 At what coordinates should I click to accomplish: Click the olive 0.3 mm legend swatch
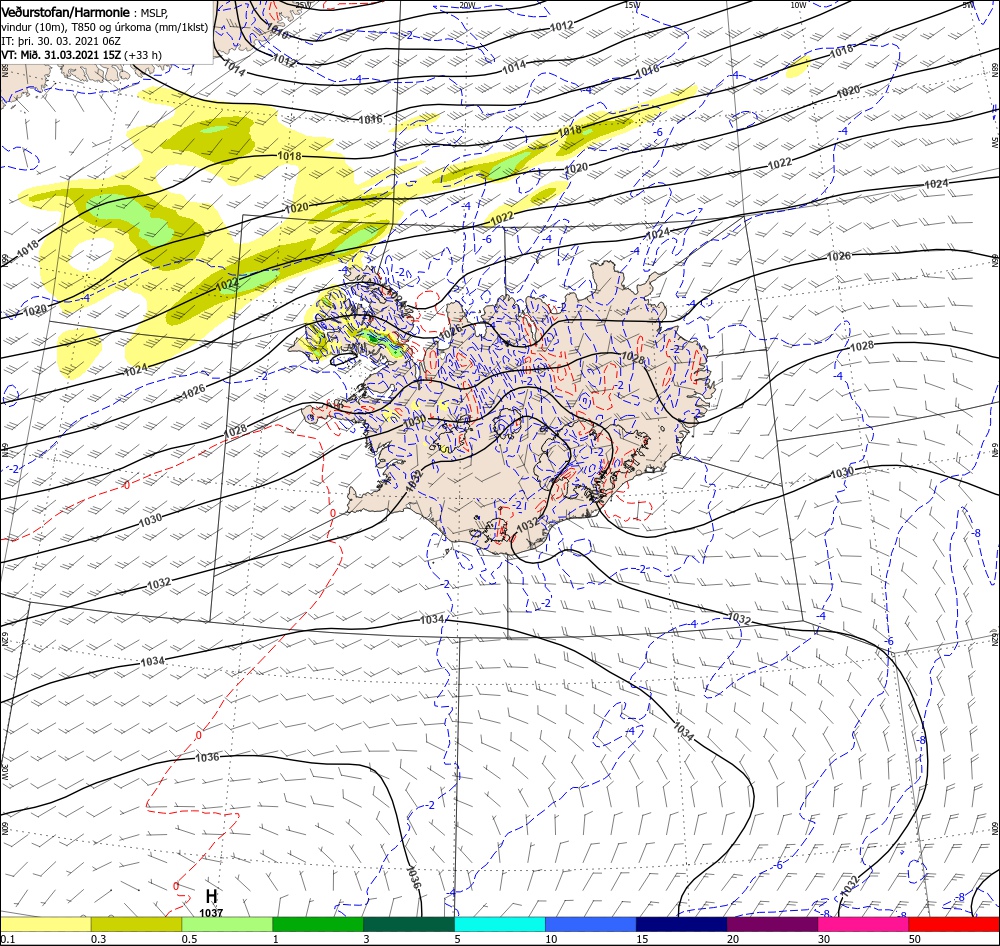click(x=136, y=924)
